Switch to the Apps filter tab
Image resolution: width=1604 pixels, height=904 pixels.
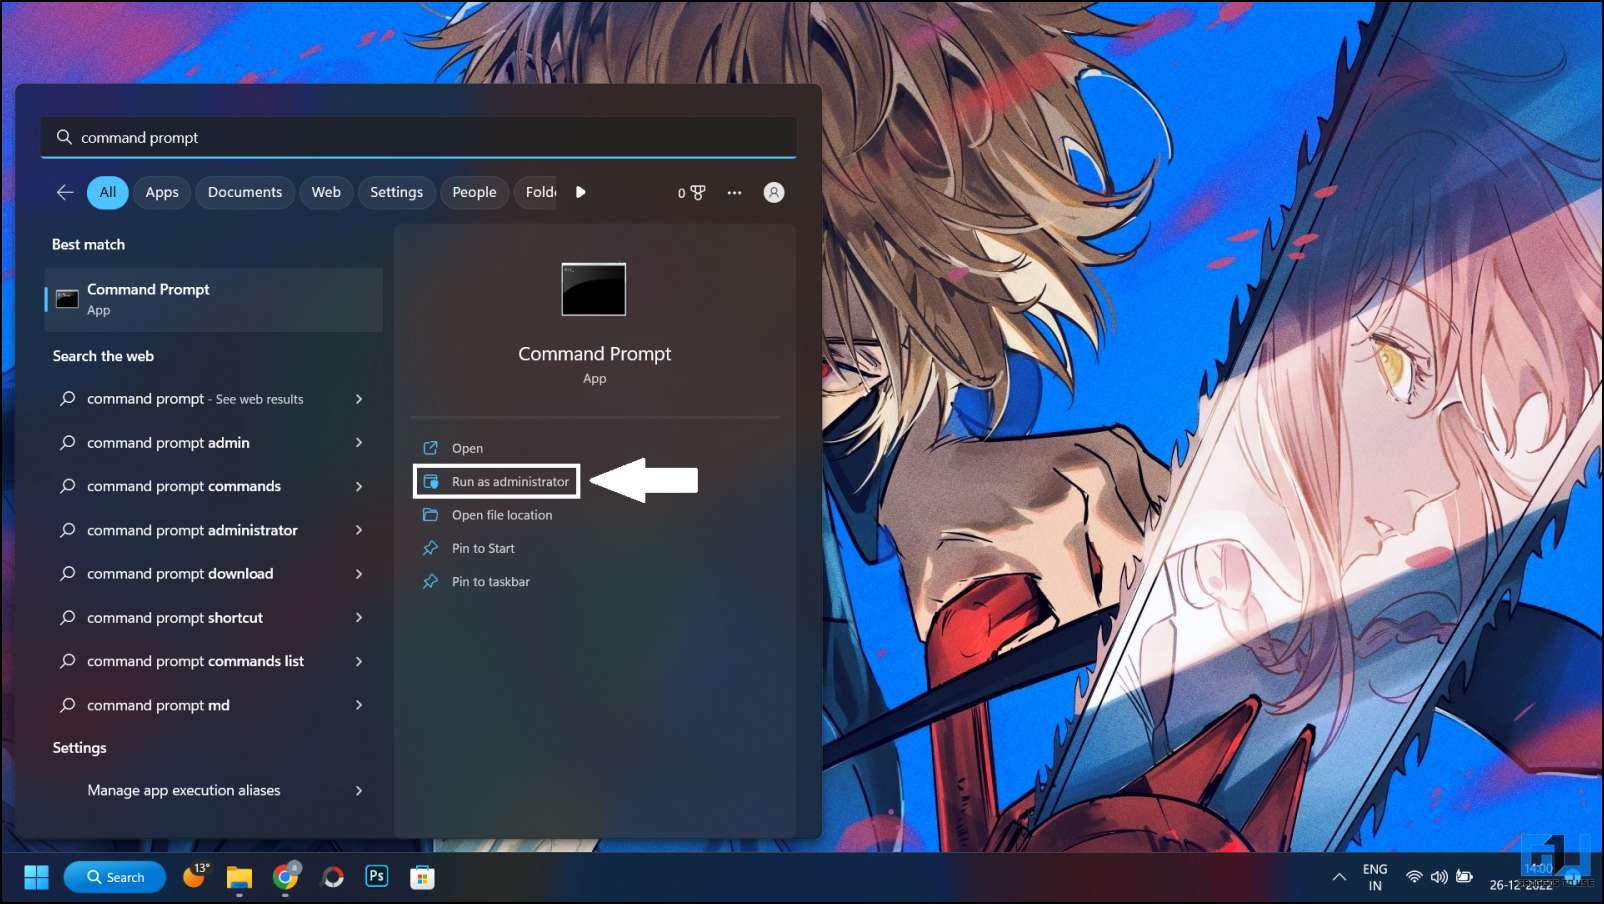point(162,192)
